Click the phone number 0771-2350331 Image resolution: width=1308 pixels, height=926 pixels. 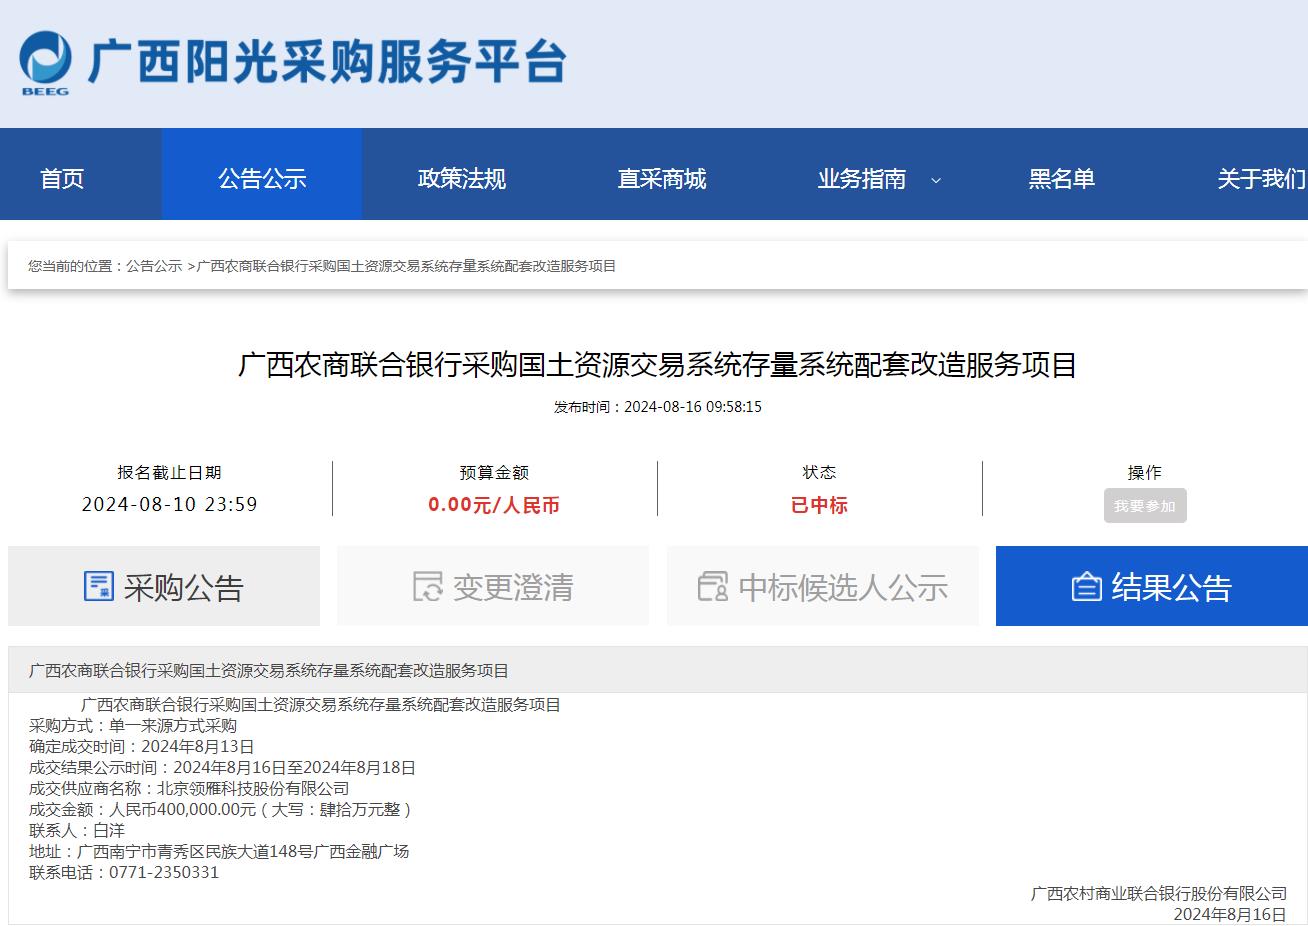click(164, 873)
